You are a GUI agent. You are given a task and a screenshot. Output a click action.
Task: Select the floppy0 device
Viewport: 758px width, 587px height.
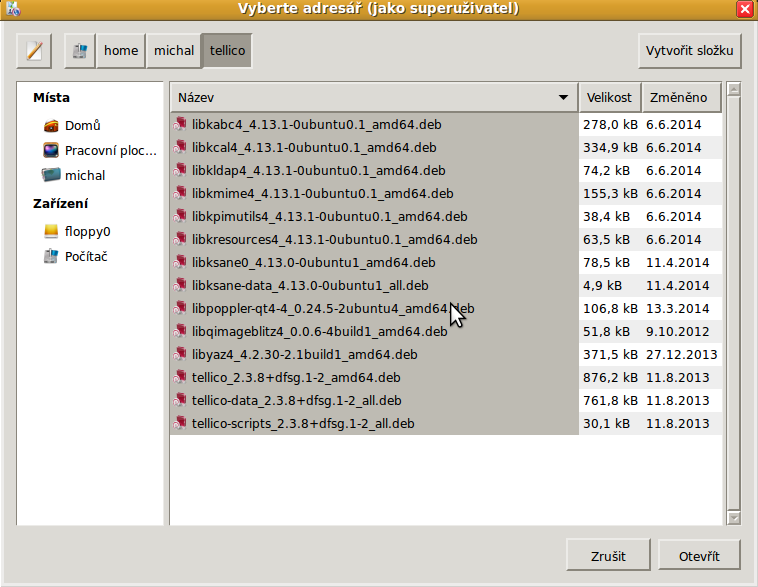pyautogui.click(x=92, y=232)
